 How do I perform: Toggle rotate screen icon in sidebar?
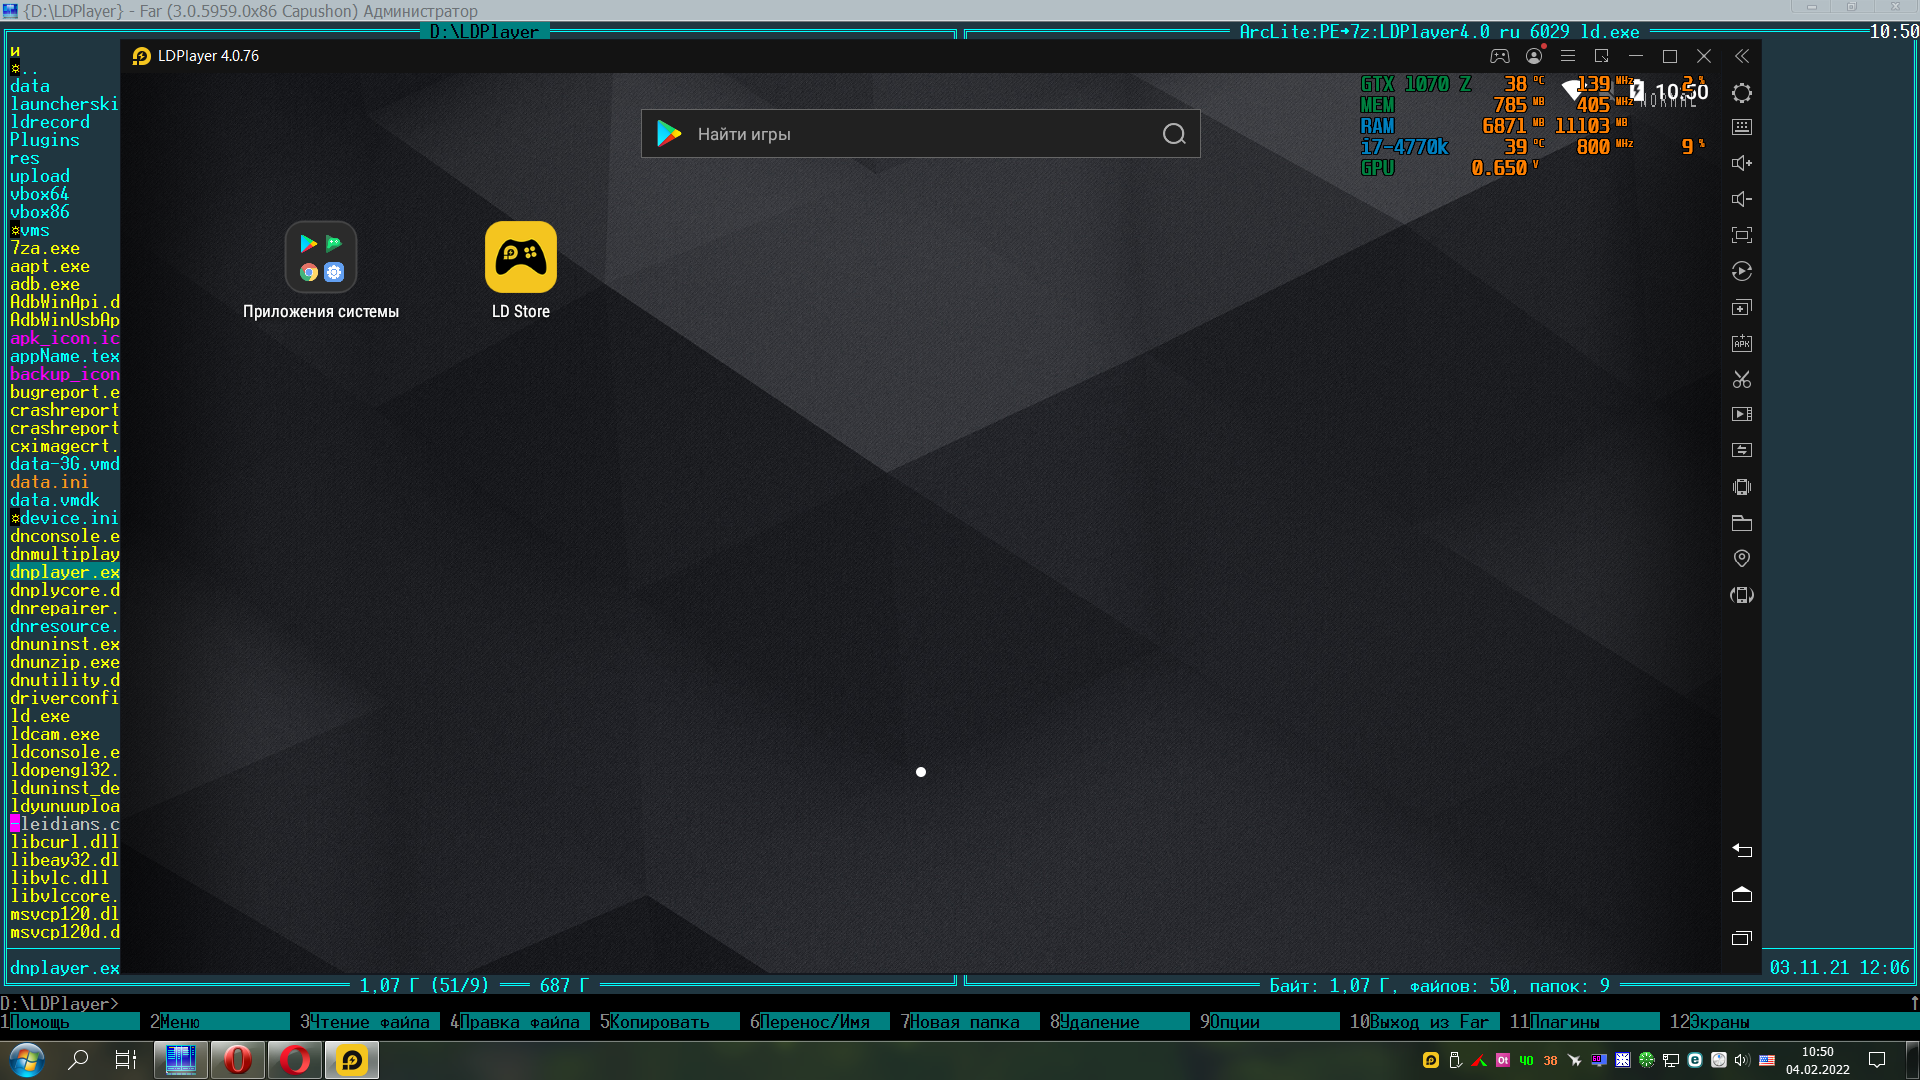[1741, 595]
